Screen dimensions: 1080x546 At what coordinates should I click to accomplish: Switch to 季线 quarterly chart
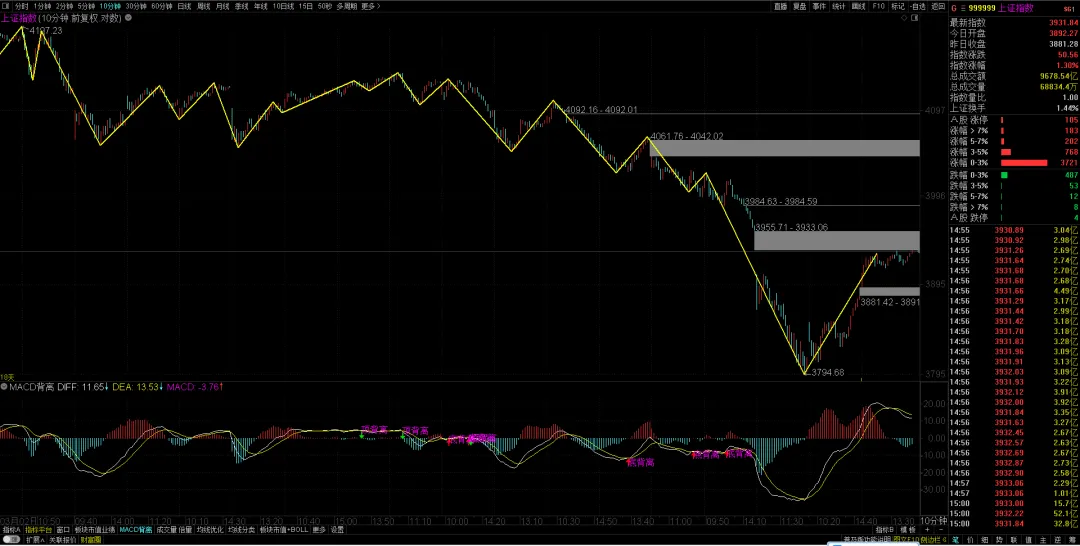(241, 6)
